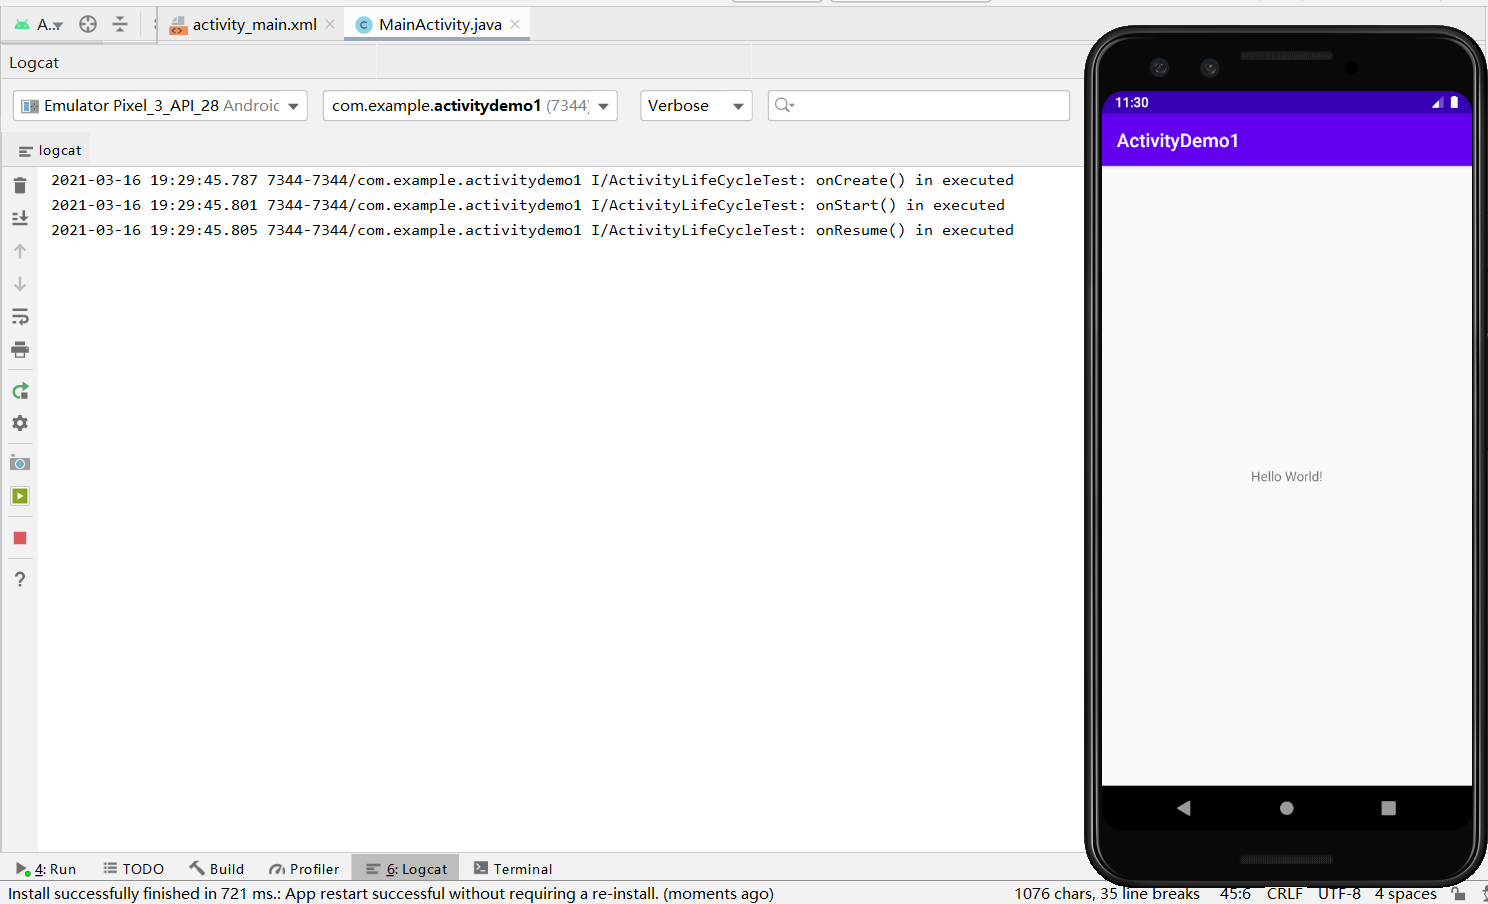Click emulator signal strength icon
Image resolution: width=1488 pixels, height=904 pixels.
click(1437, 103)
